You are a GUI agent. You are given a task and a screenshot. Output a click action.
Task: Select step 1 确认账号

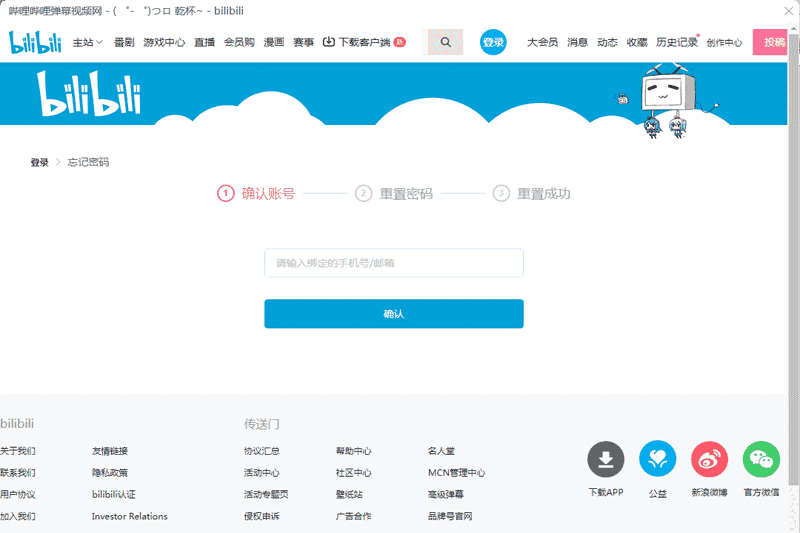[256, 193]
